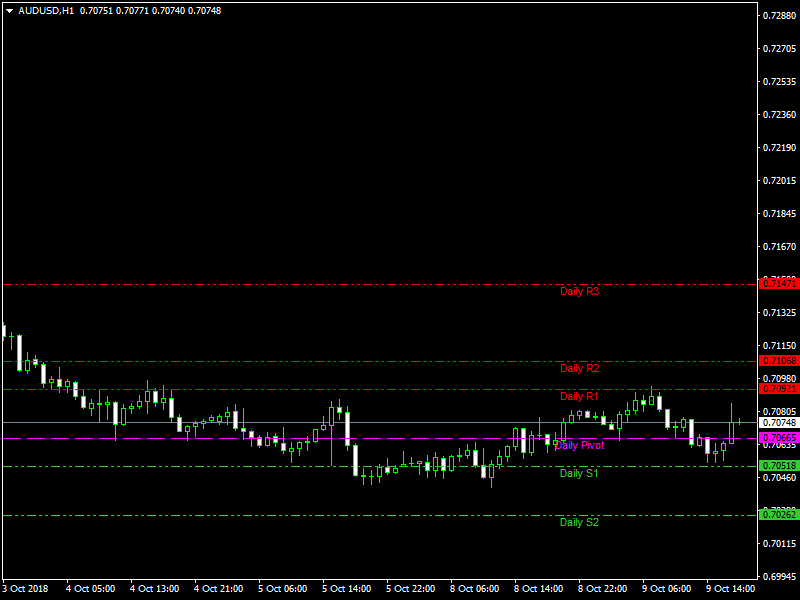Click the 0.72880 price scale label
The width and height of the screenshot is (800, 600).
click(779, 16)
